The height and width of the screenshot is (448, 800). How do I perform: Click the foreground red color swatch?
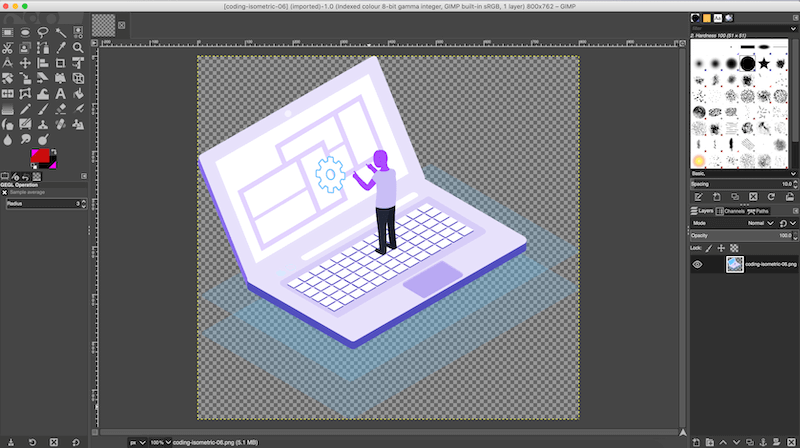[40, 157]
